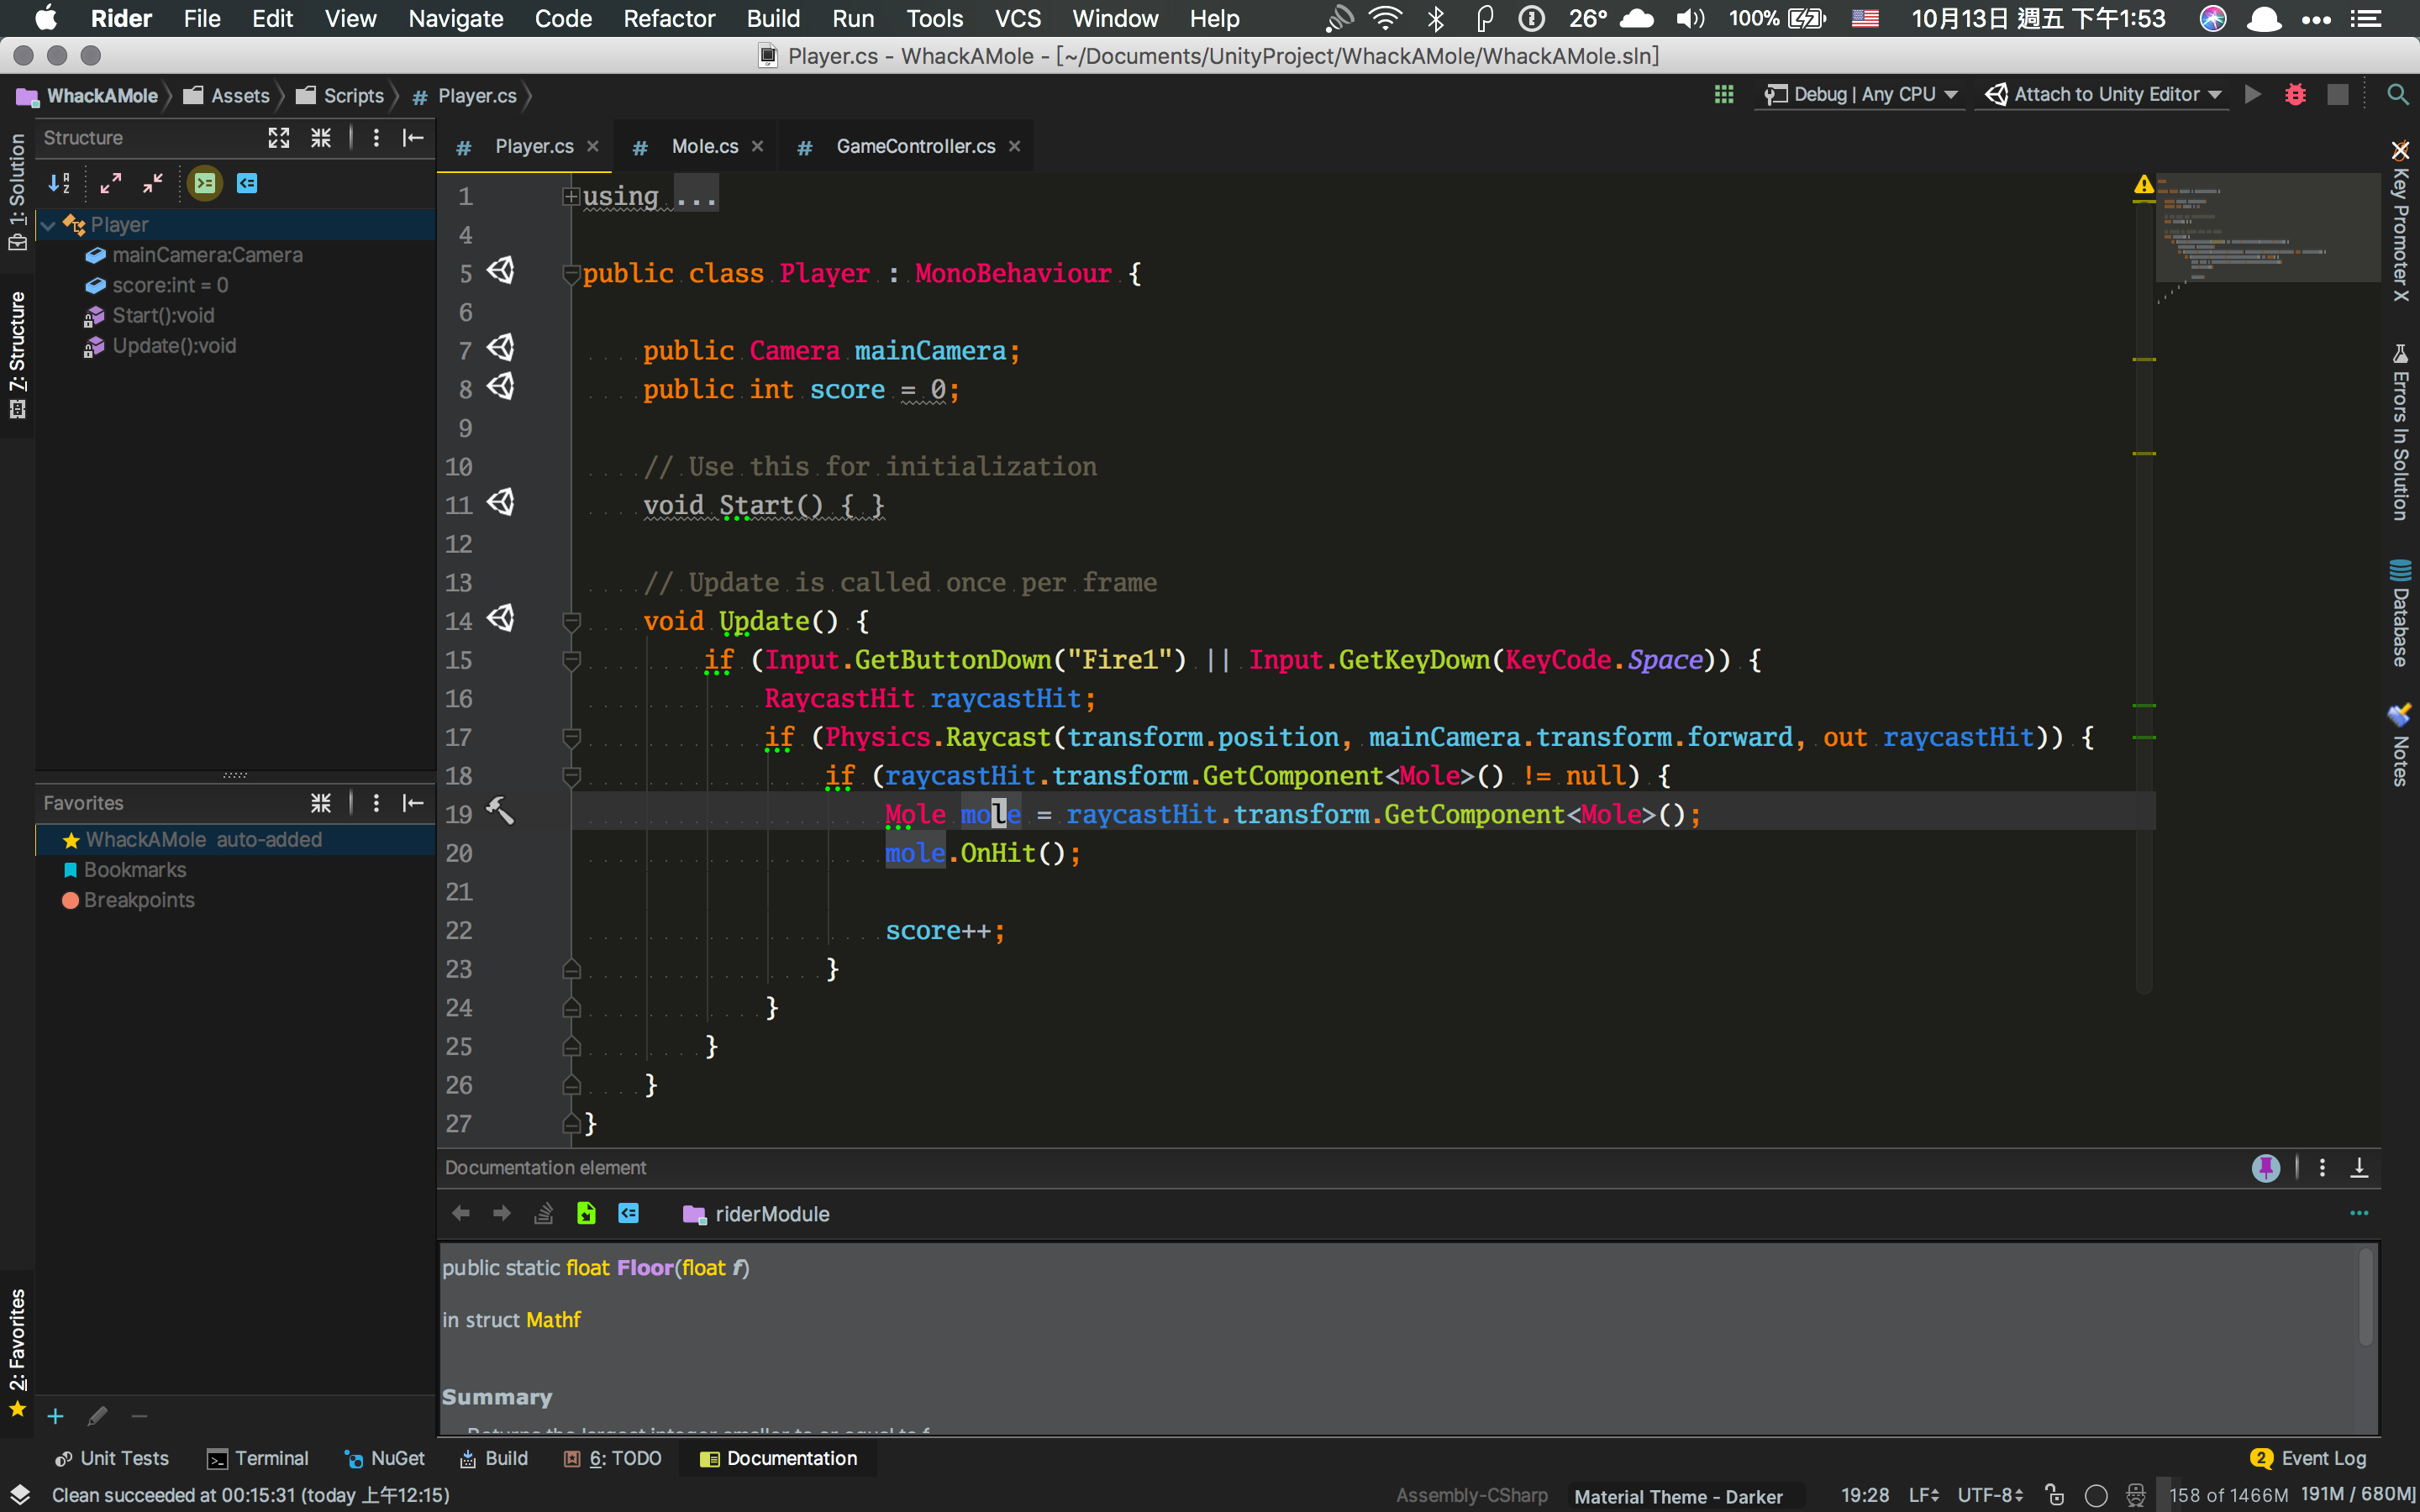Image resolution: width=2420 pixels, height=1512 pixels.
Task: Click the sort alphabetically icon in Structure panel
Action: [x=59, y=183]
